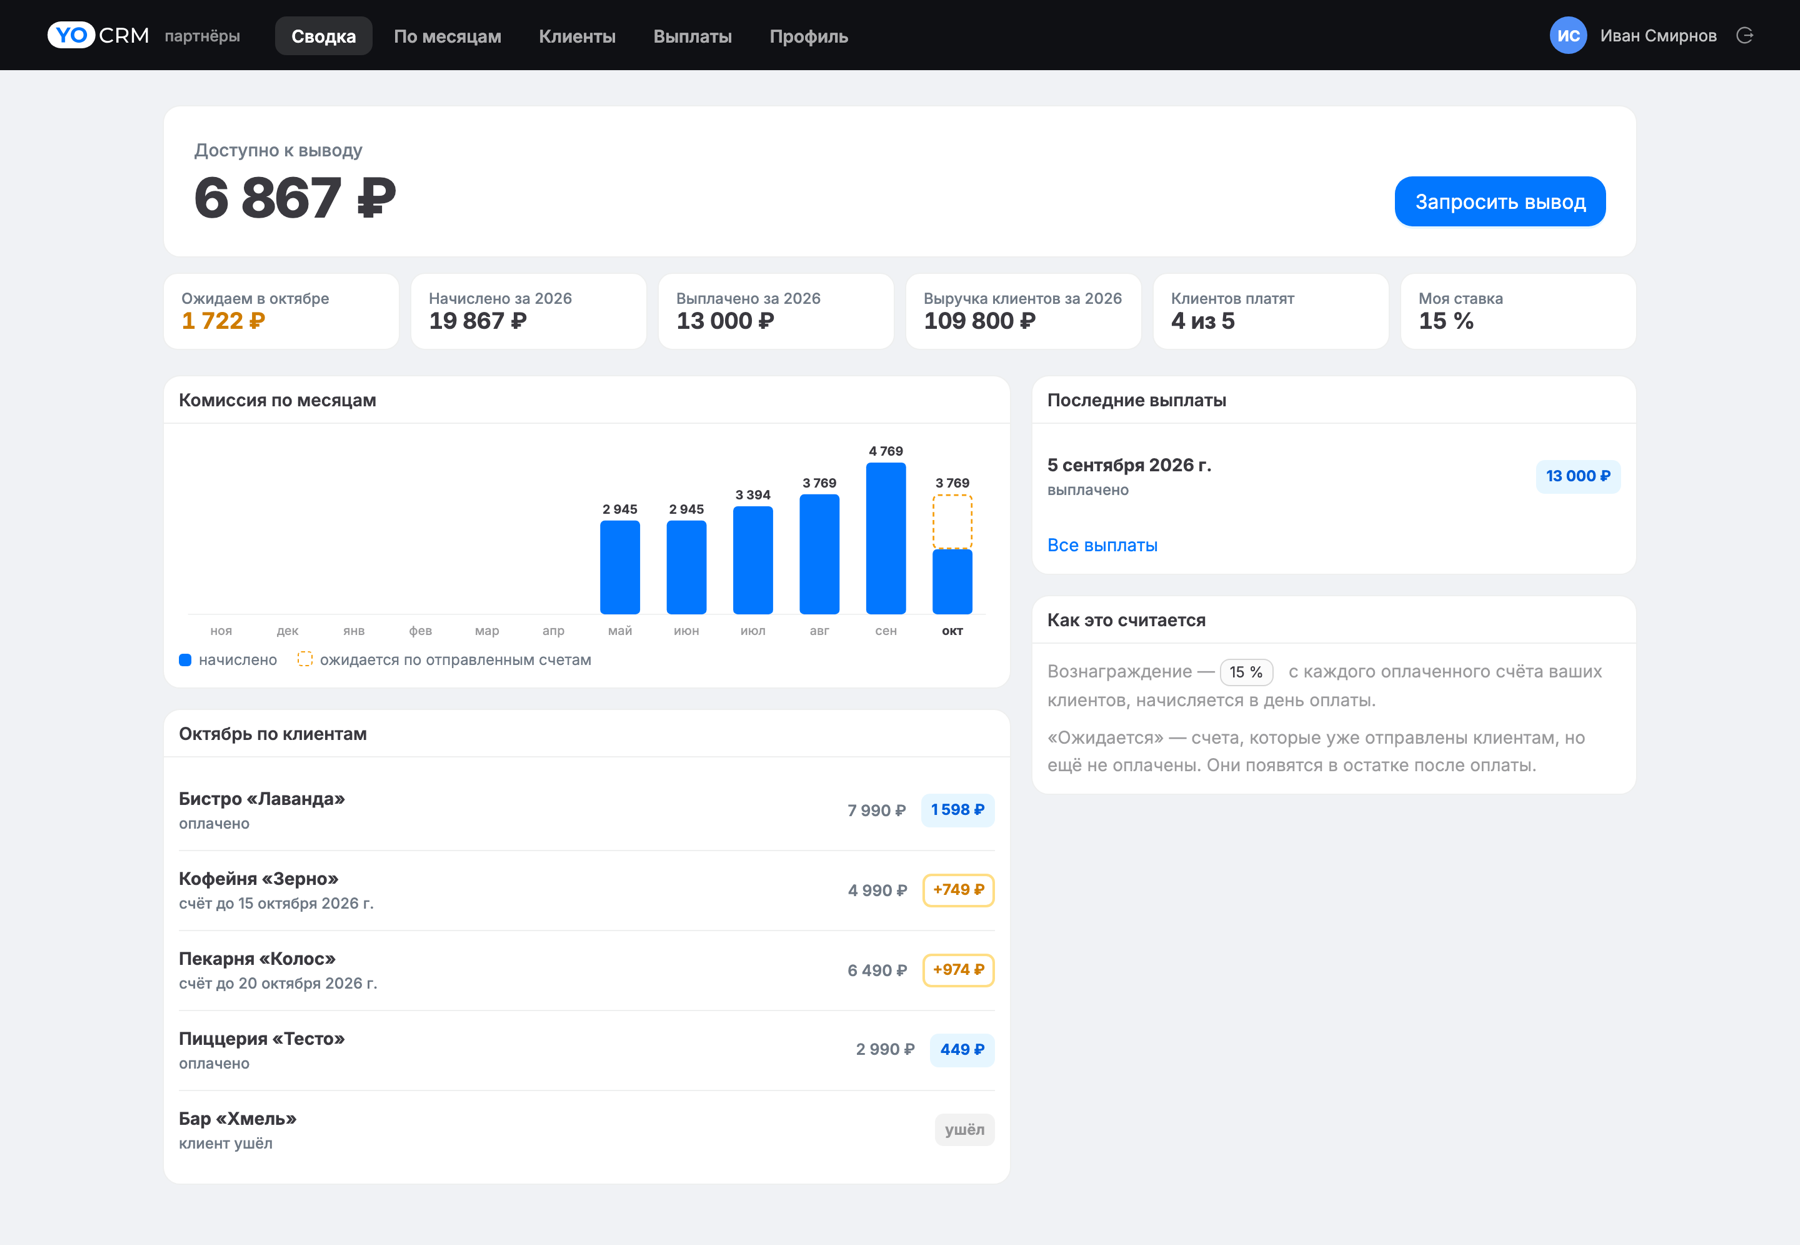Click the 'Клиентов платят' 4 из 5 card
The height and width of the screenshot is (1245, 1800).
(x=1271, y=311)
